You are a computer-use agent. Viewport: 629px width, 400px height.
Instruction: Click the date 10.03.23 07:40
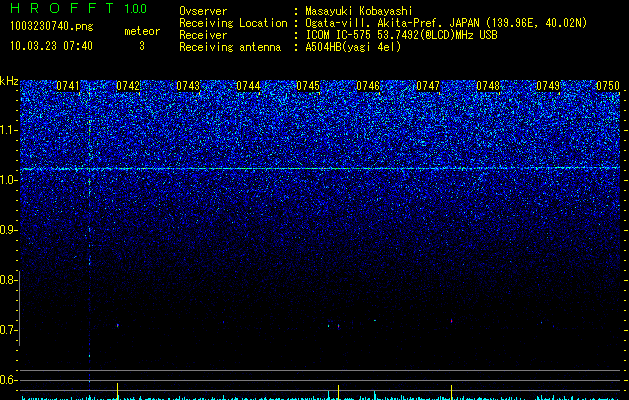51,46
